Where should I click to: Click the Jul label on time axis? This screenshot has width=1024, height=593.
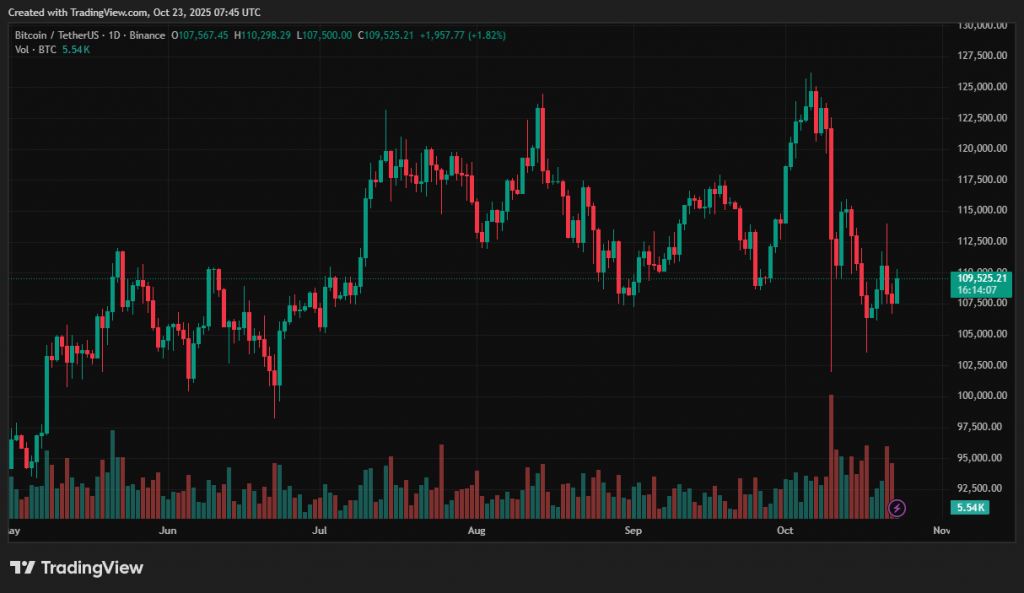point(320,529)
